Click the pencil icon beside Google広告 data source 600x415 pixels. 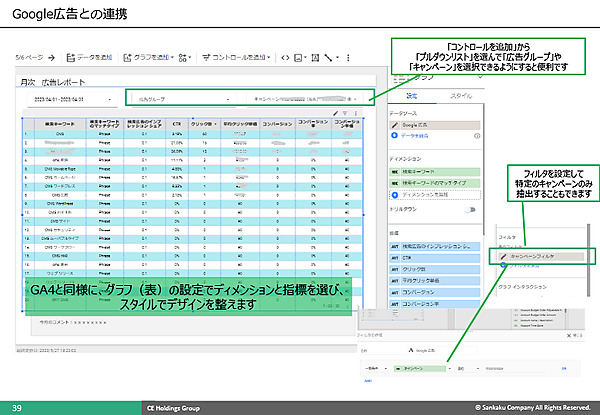394,125
